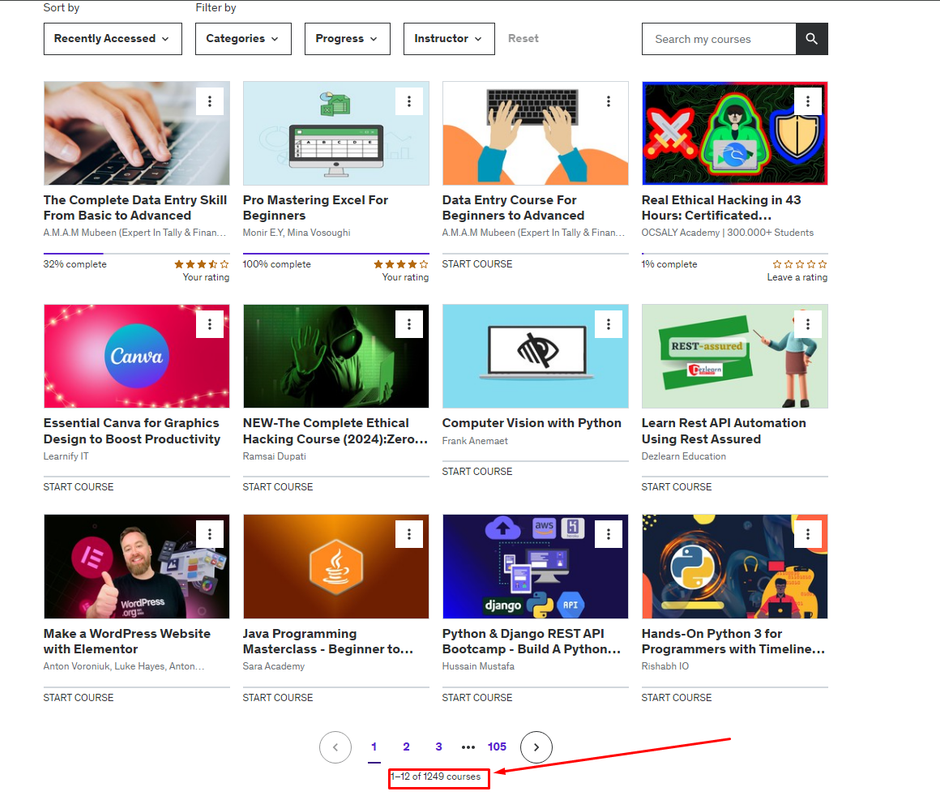
Task: Click instructor text Hussain Mustafa
Action: tap(478, 666)
